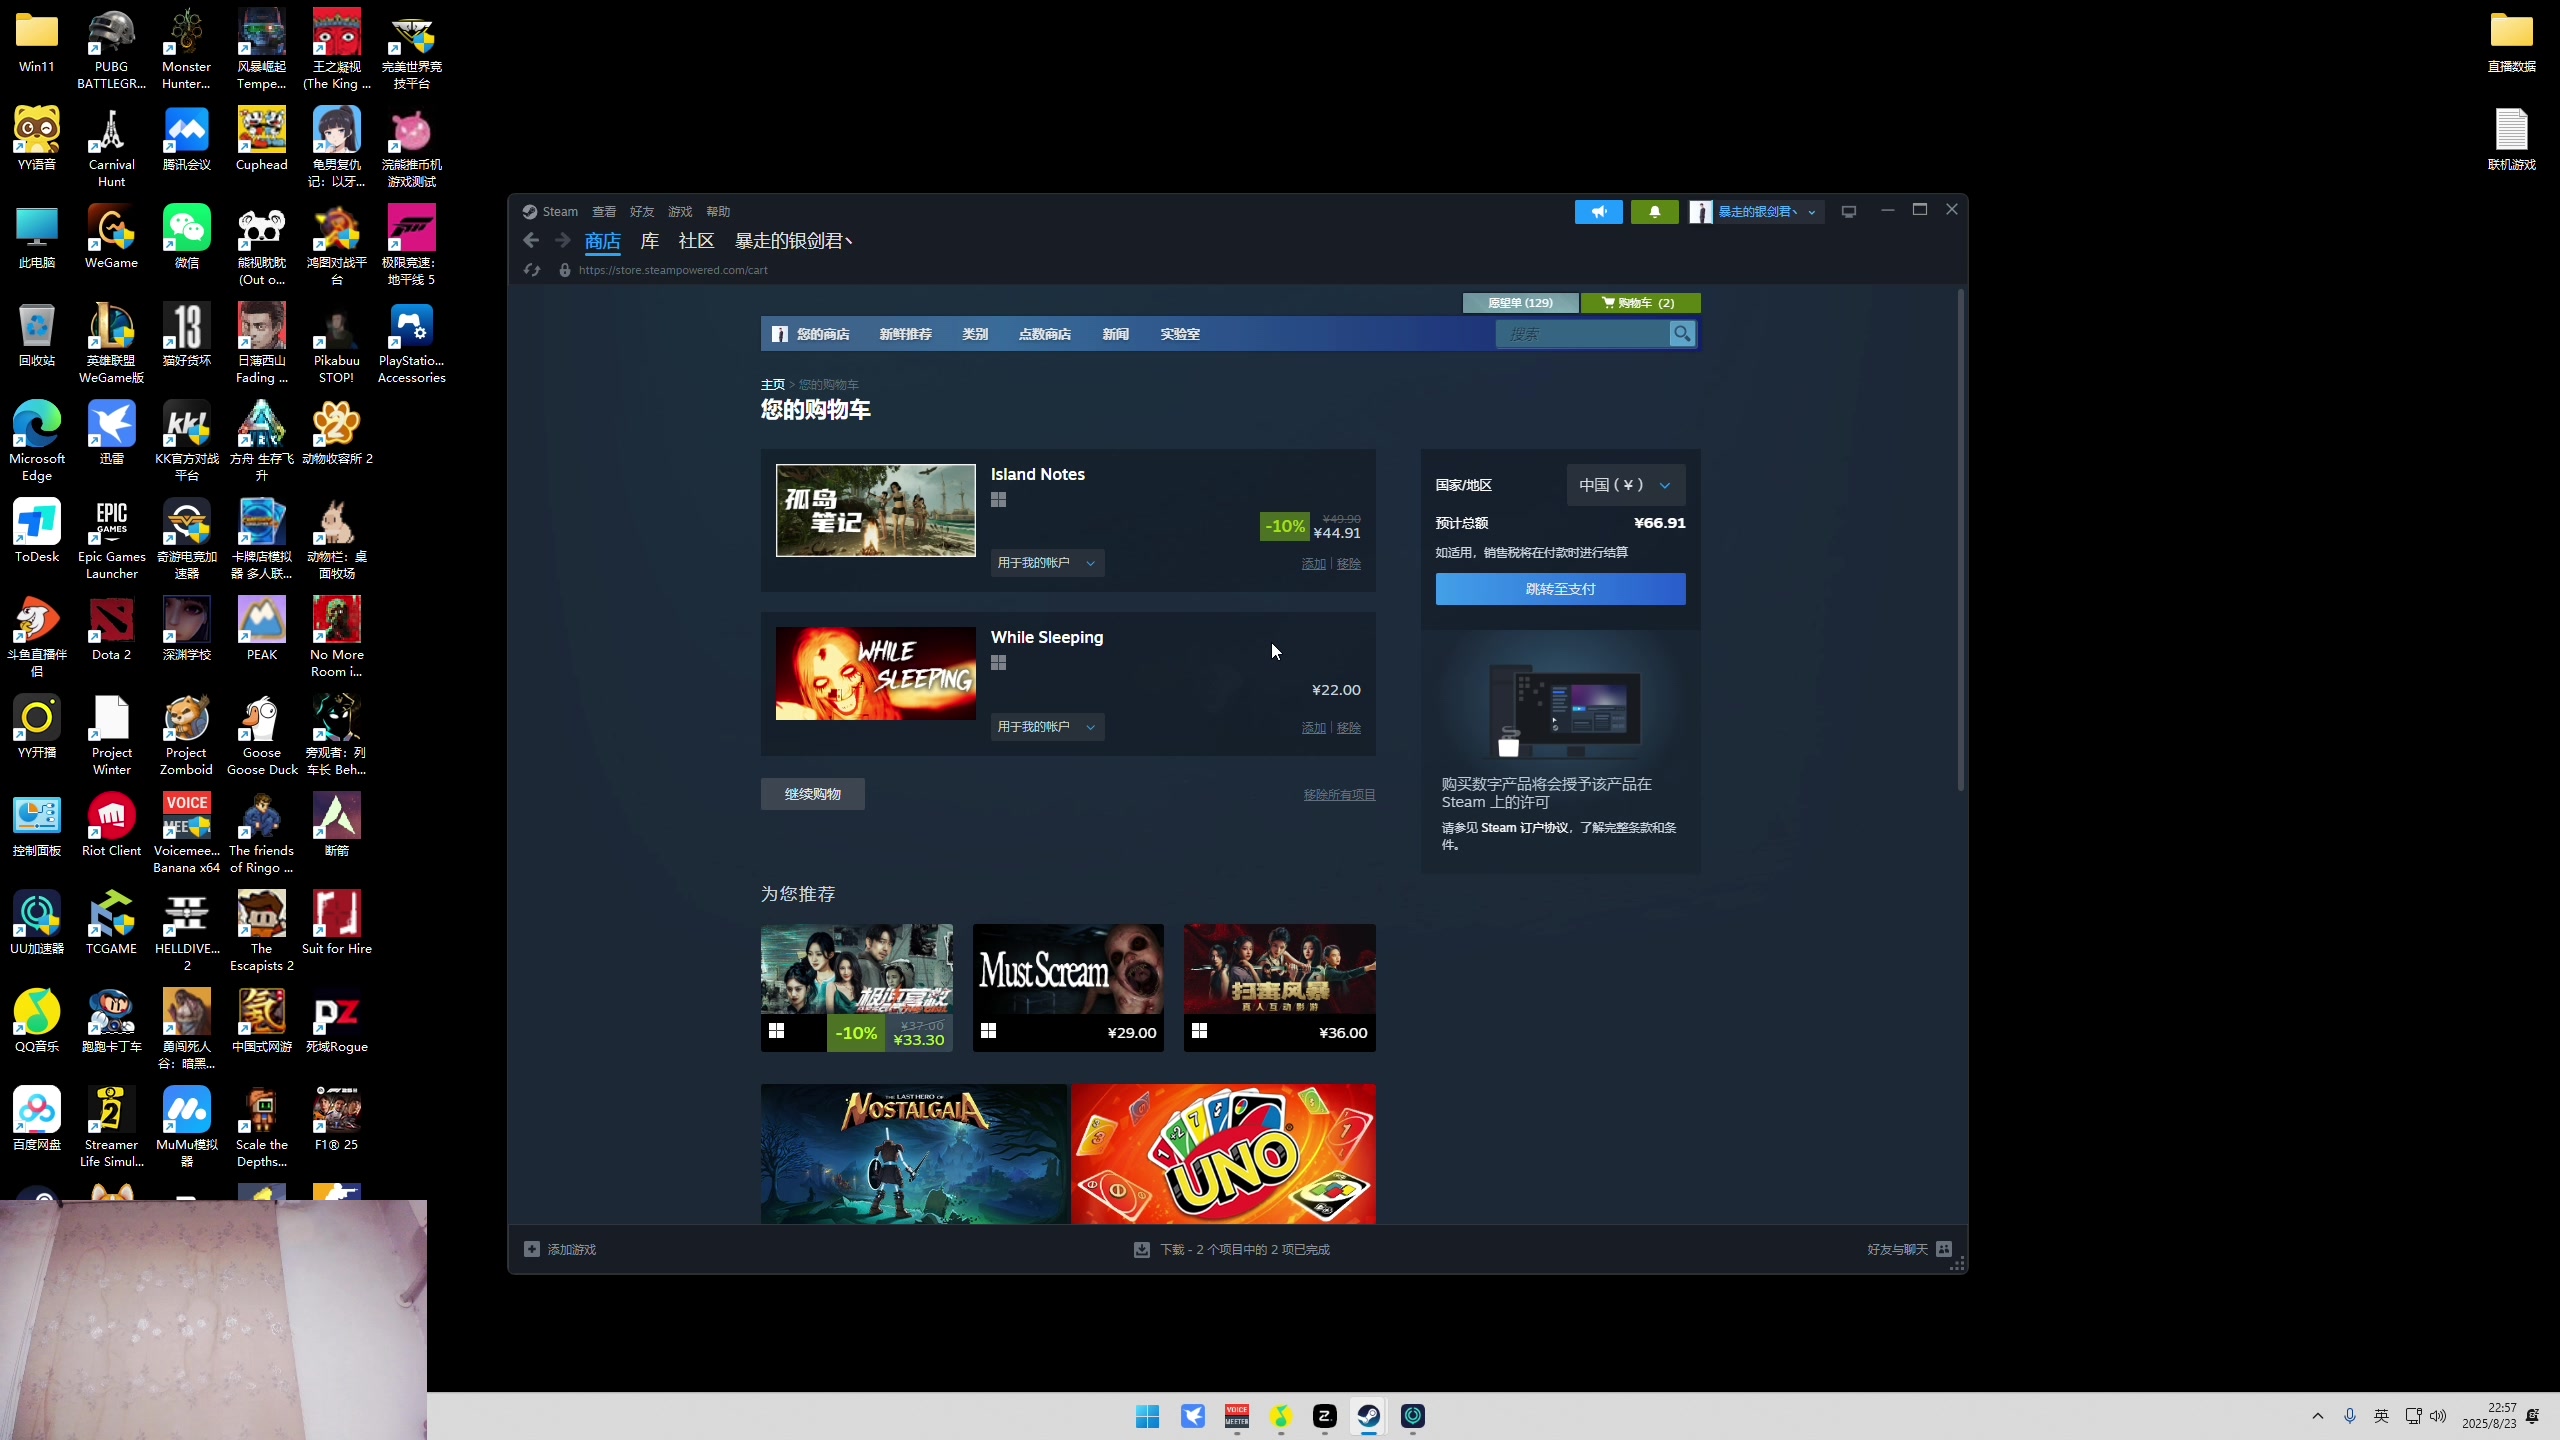Open the 游戏 games menu
The height and width of the screenshot is (1440, 2560).
(680, 212)
